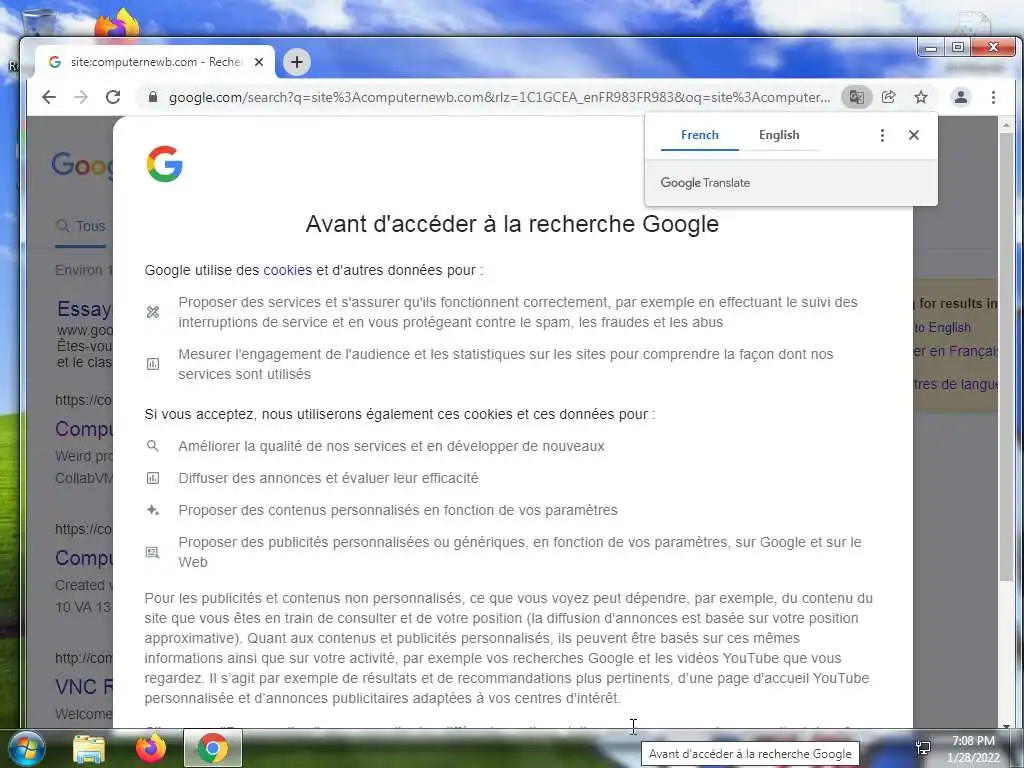Open the Chrome three-dot menu

993,97
